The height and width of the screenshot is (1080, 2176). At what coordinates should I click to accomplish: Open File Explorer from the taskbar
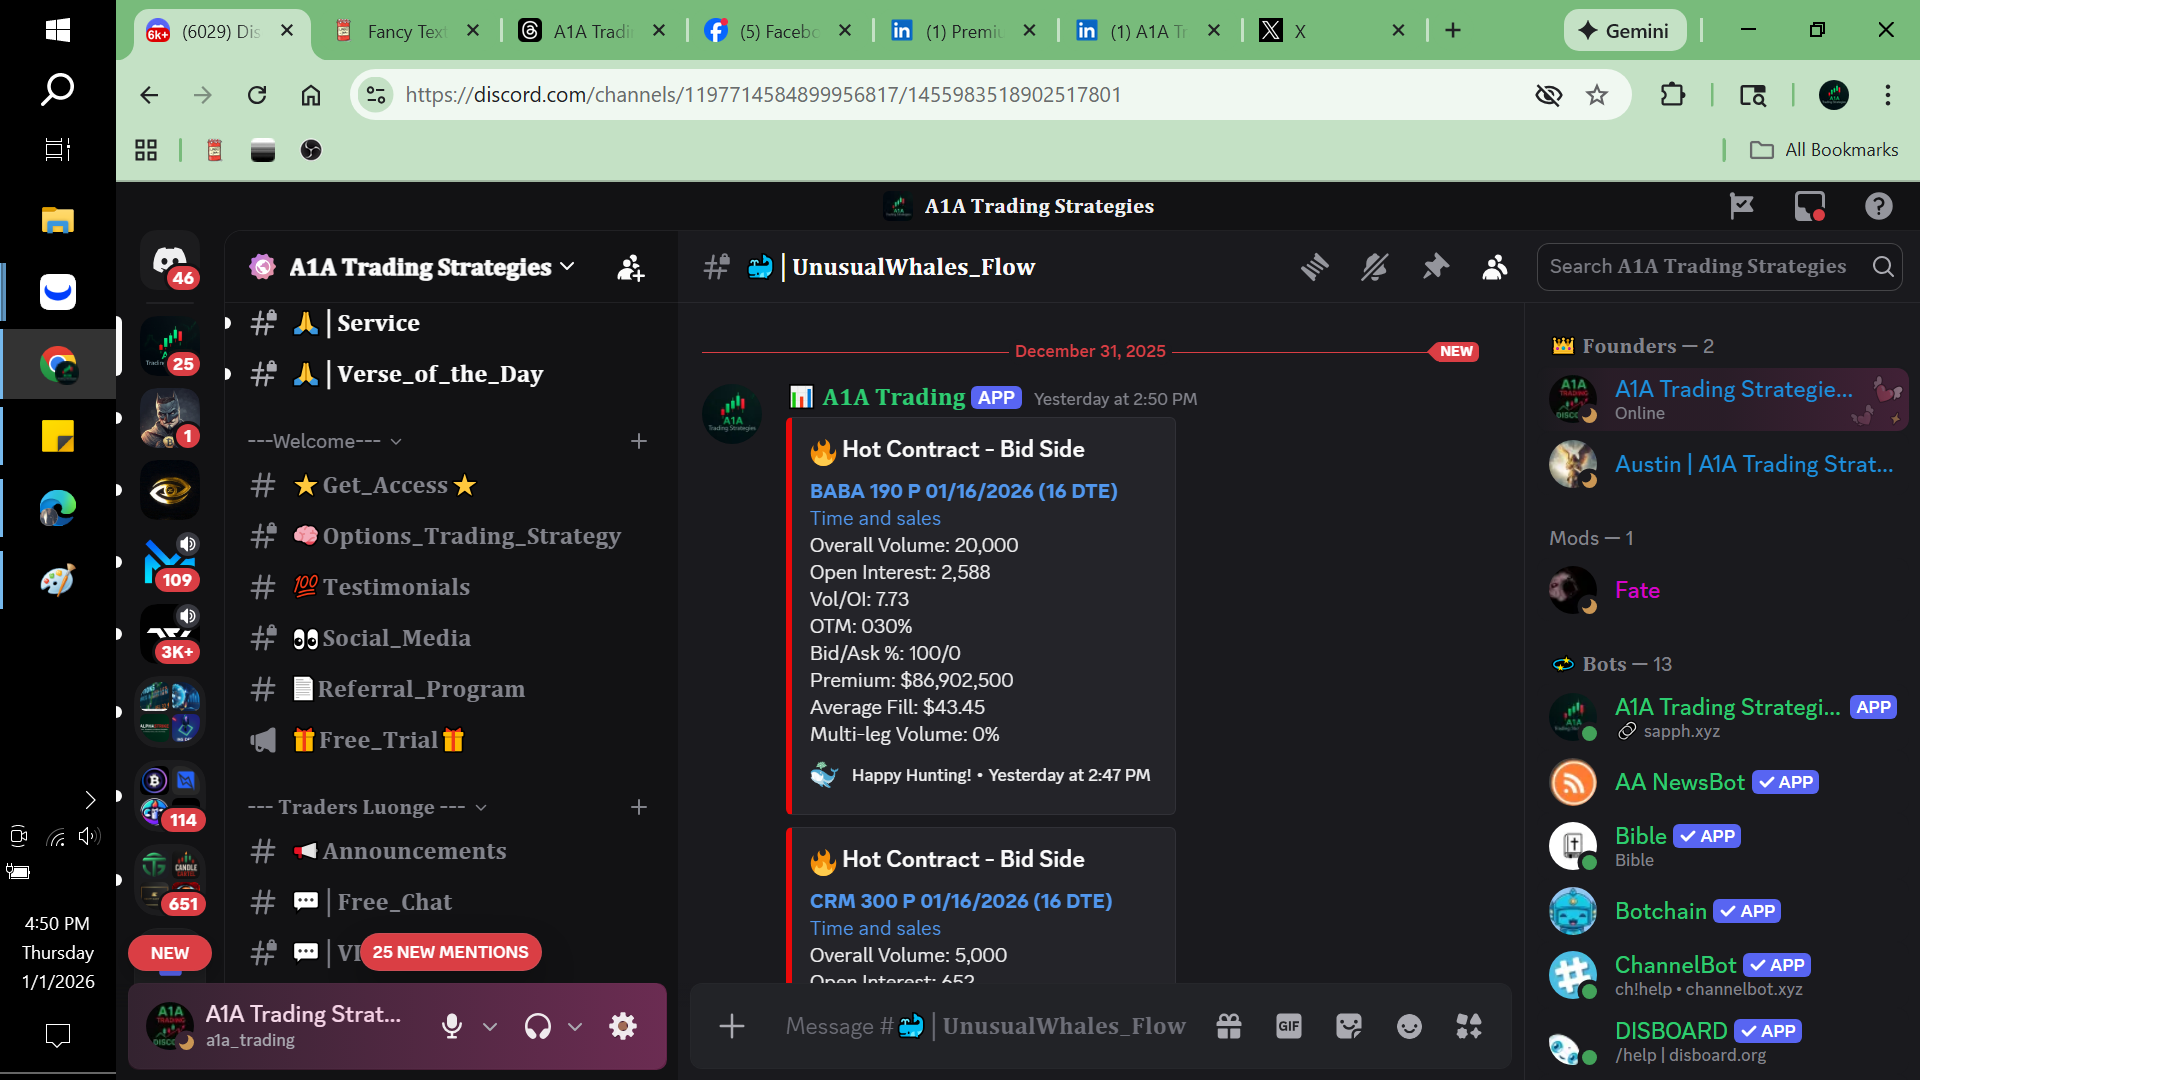[58, 220]
